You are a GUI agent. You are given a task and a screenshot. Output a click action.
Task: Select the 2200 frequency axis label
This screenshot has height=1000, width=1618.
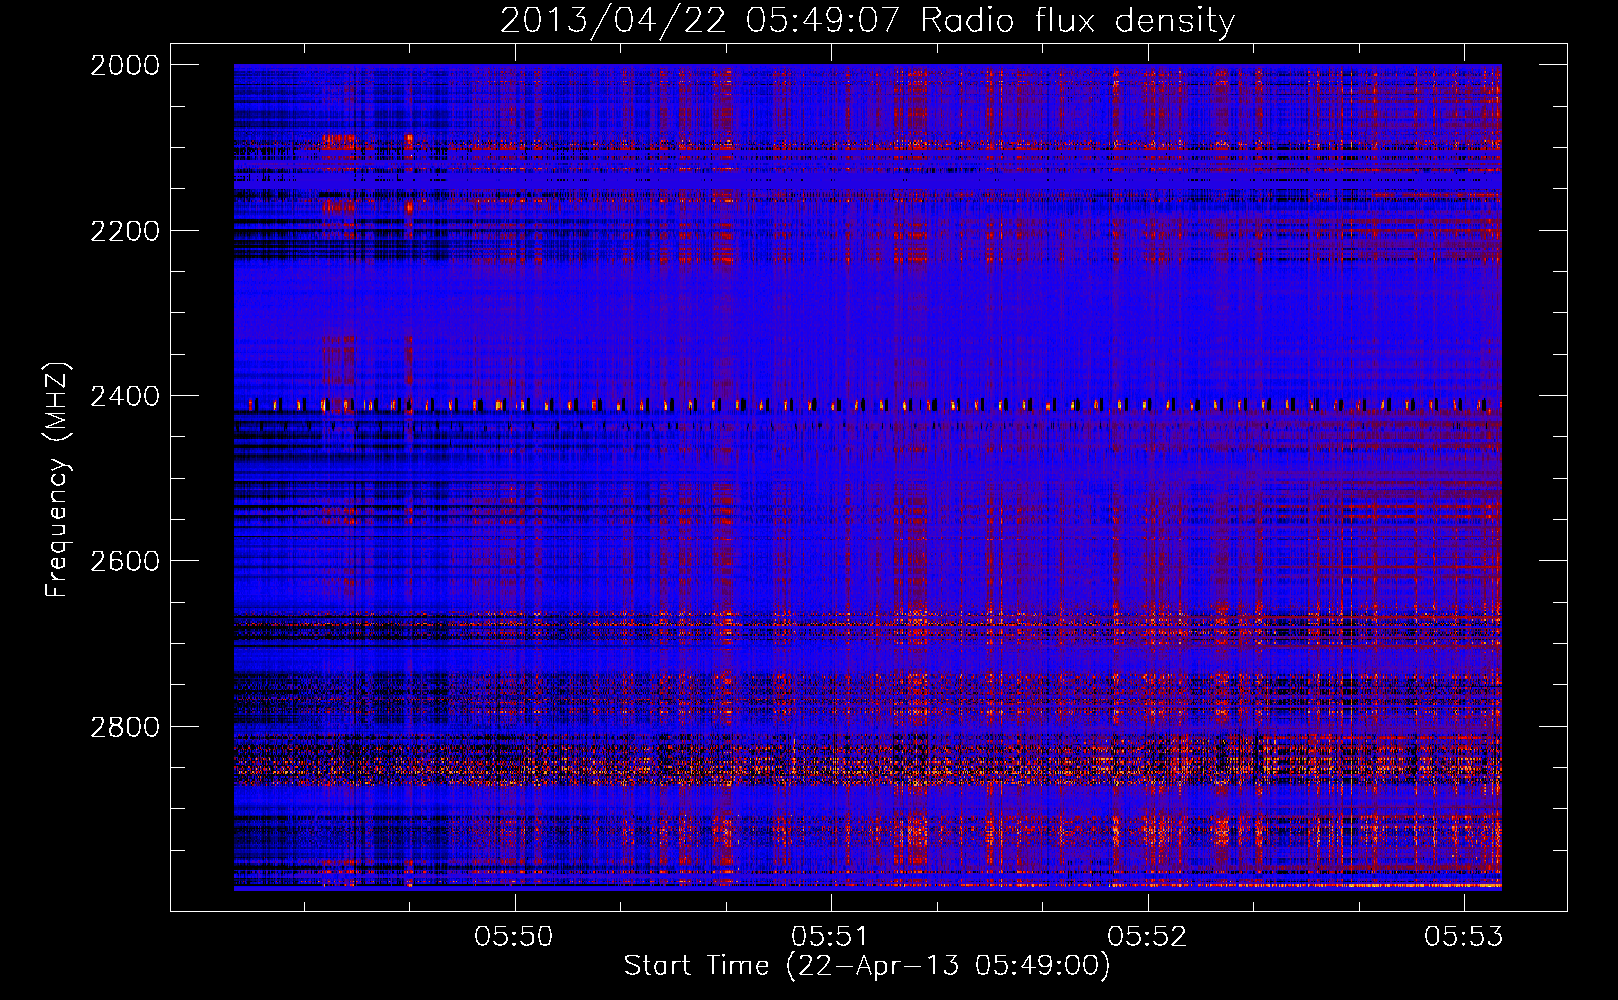pyautogui.click(x=125, y=231)
